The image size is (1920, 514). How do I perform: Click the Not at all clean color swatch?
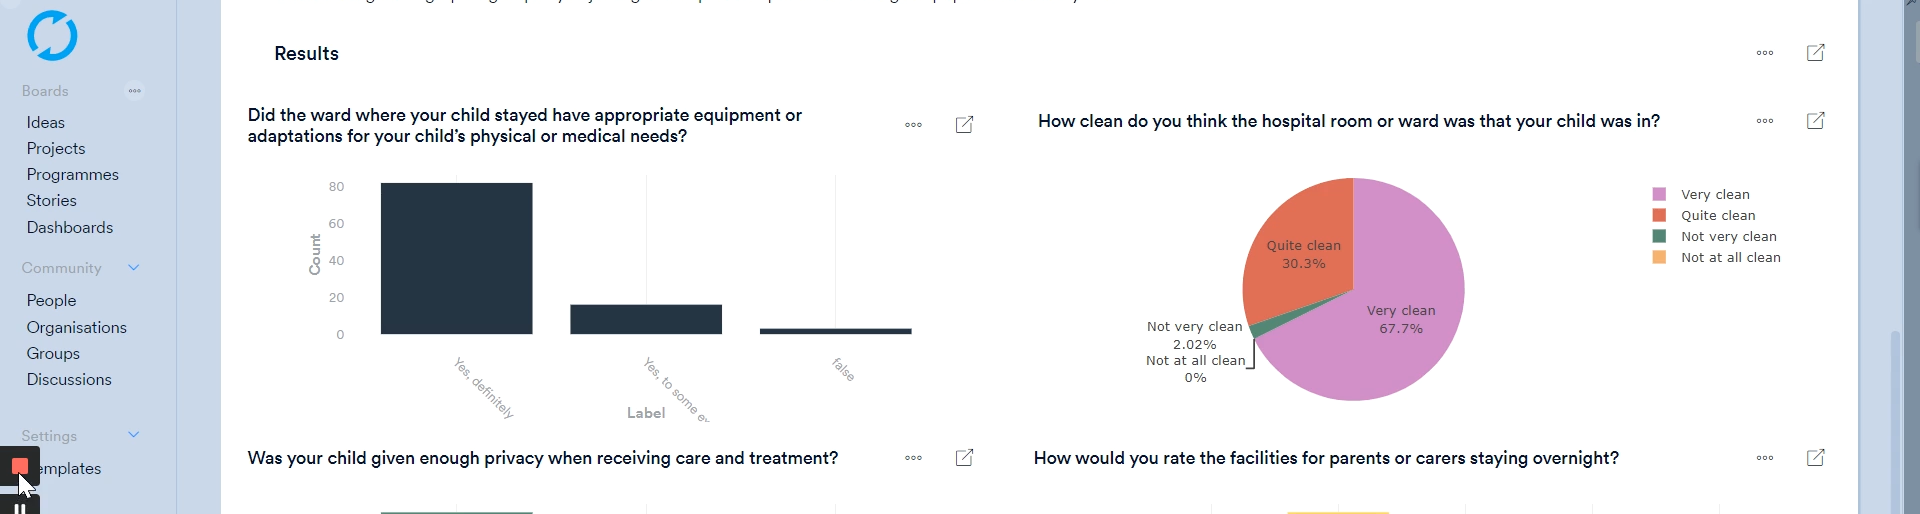coord(1659,257)
